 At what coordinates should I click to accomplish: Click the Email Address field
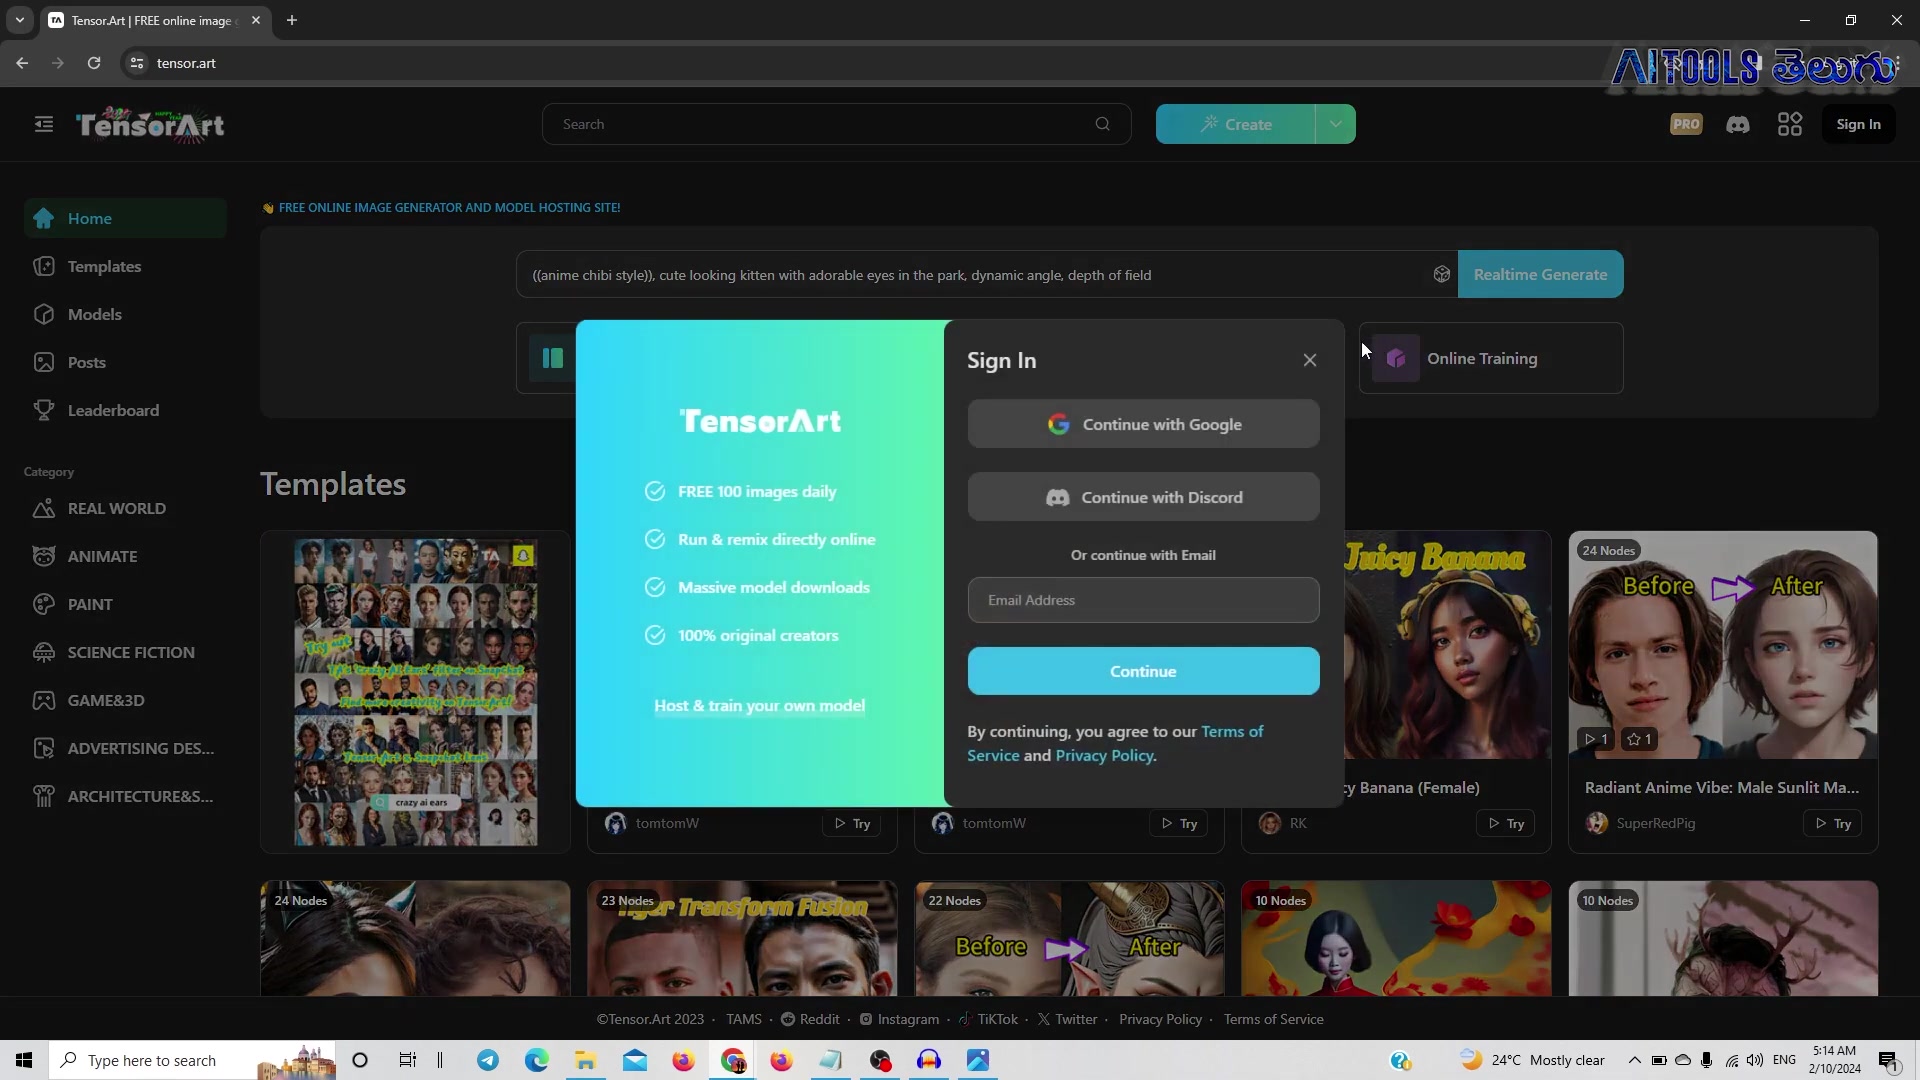point(1143,600)
